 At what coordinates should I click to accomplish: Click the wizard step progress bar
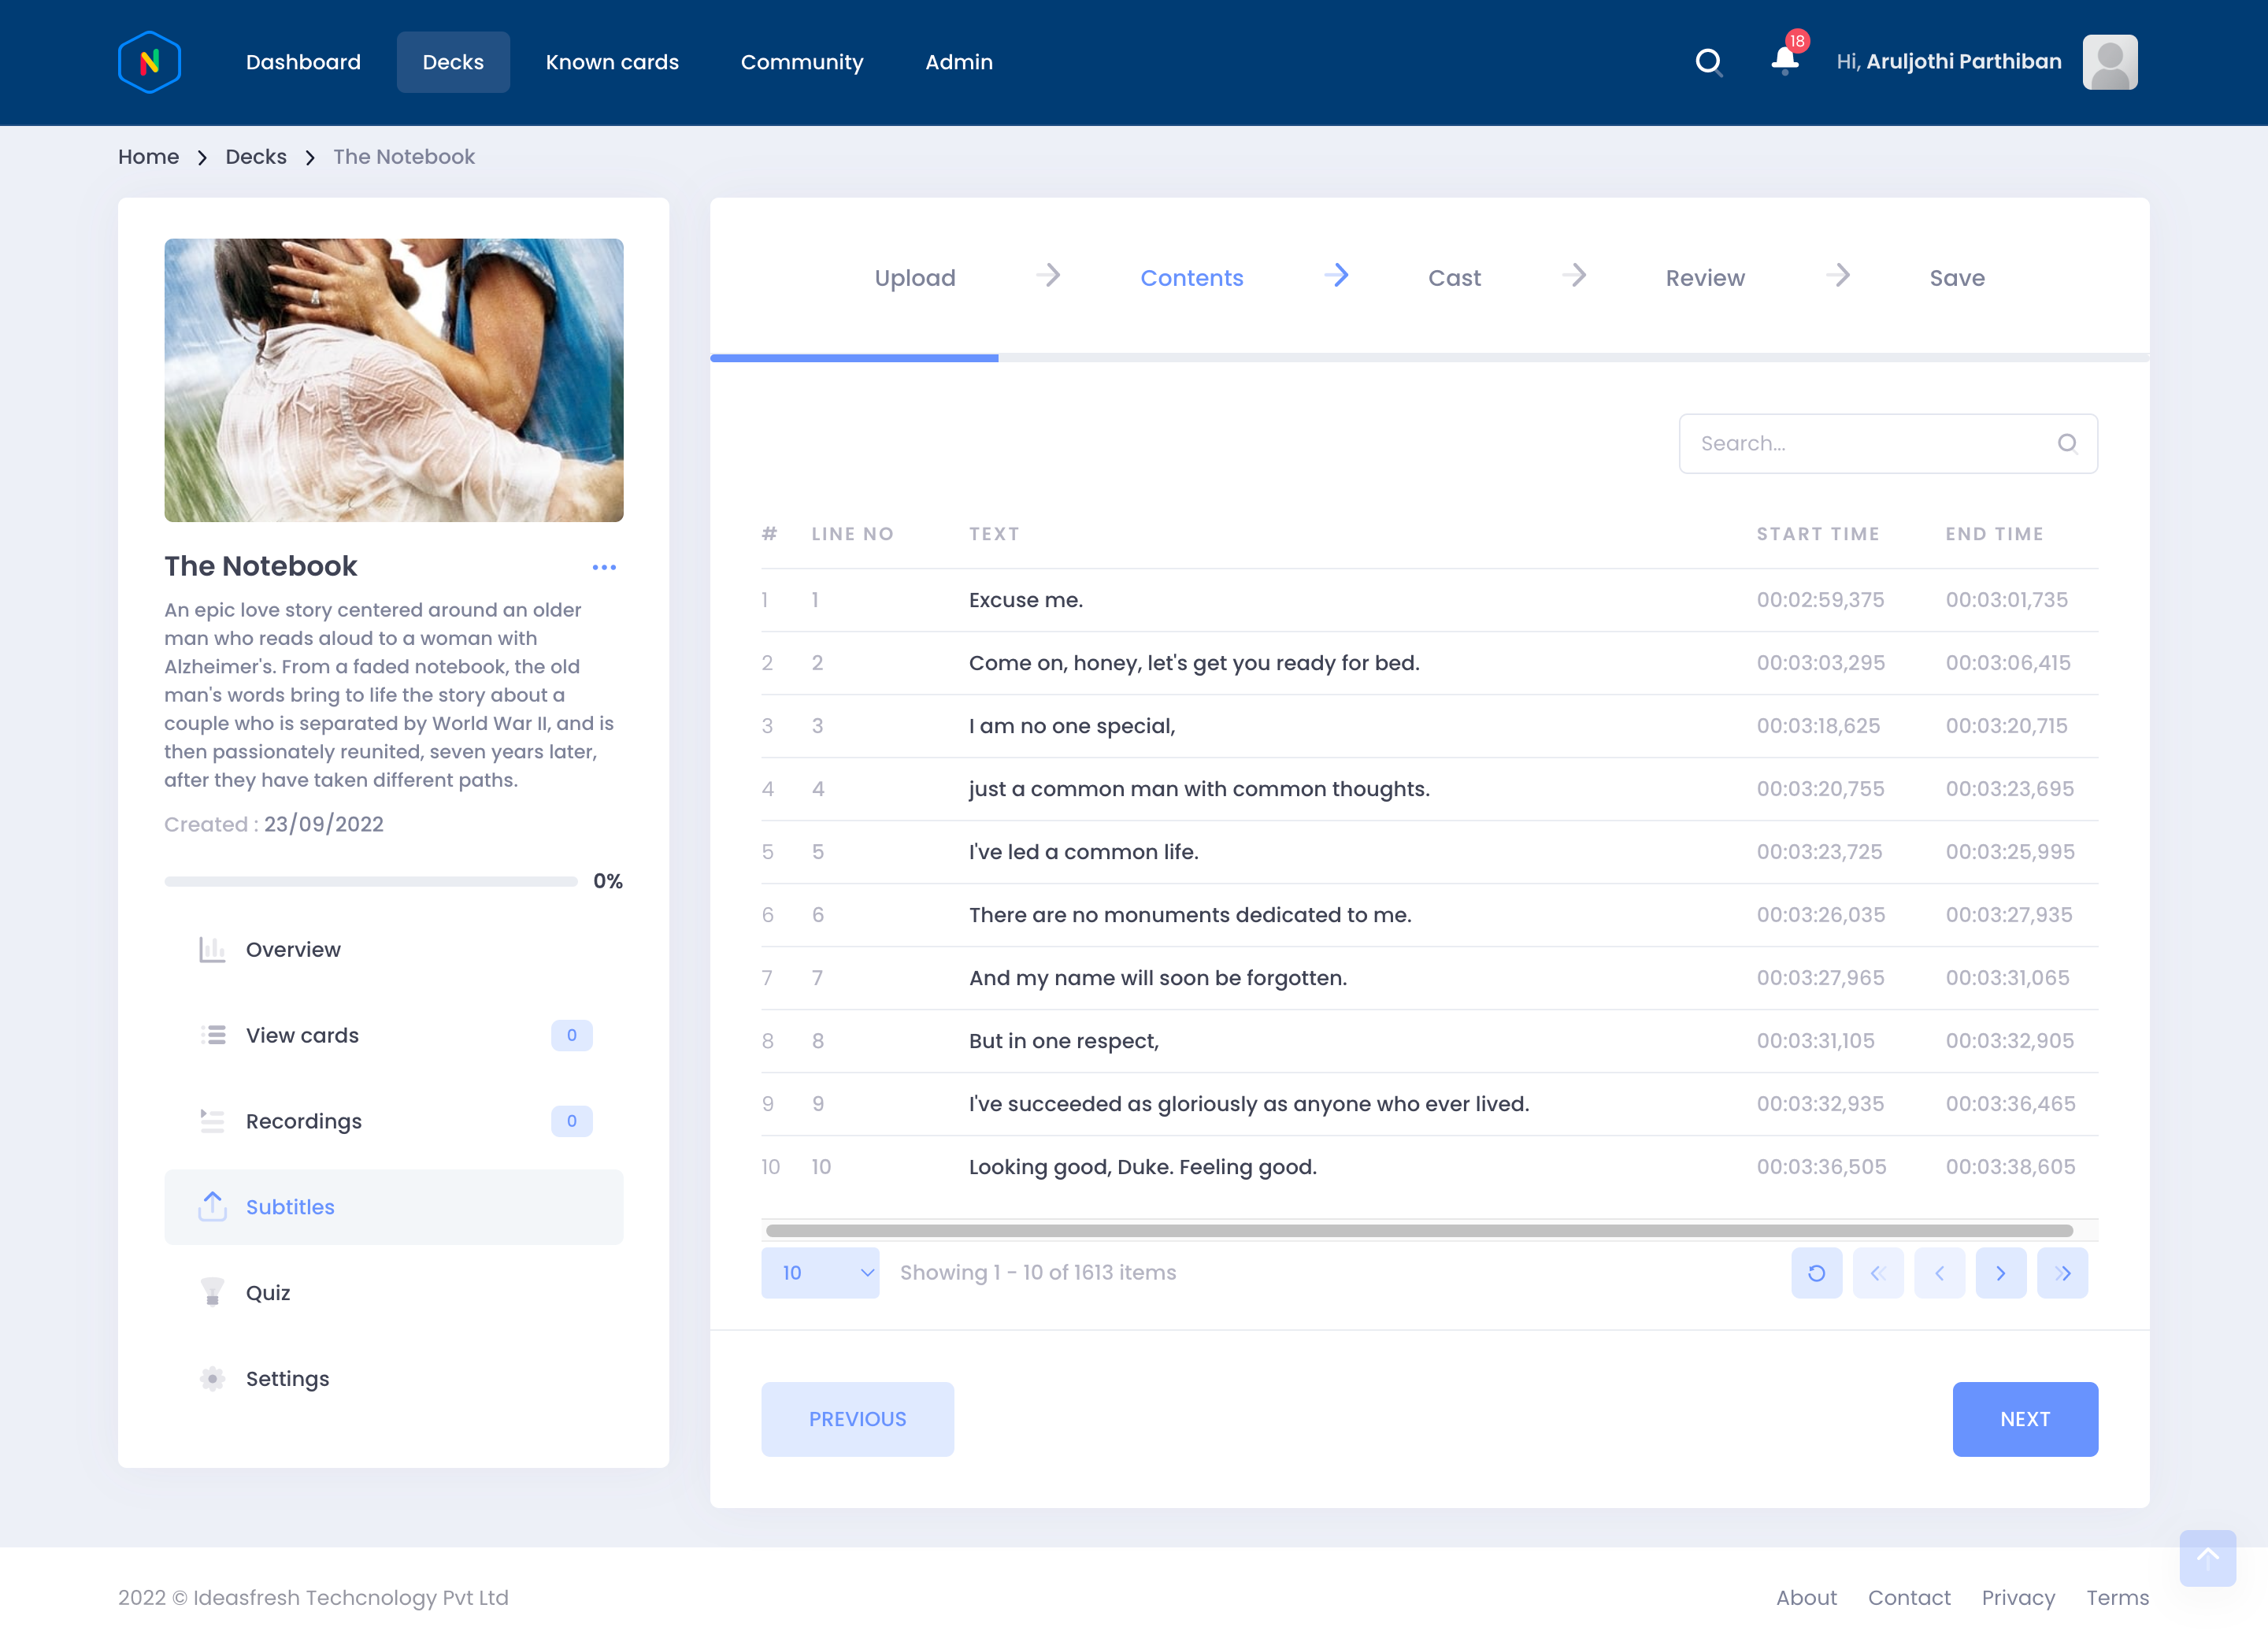pyautogui.click(x=1429, y=357)
